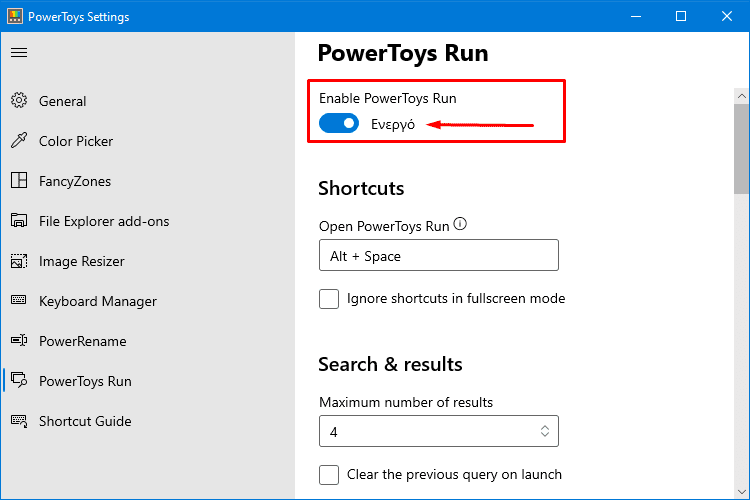The height and width of the screenshot is (500, 750).
Task: Click the PowerToys app icon in title bar
Action: 15,16
